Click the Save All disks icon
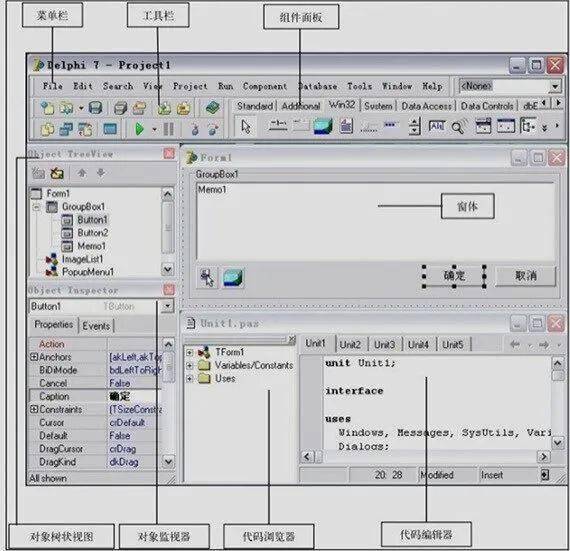The image size is (570, 551). (120, 108)
